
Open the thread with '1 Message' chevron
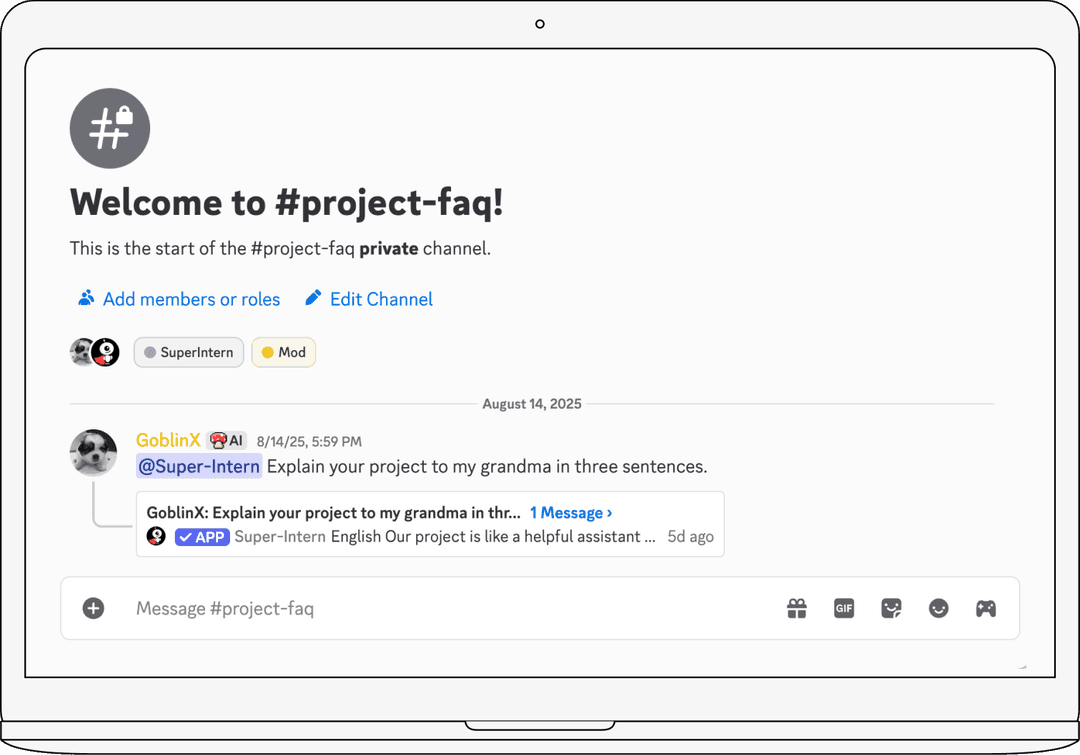(570, 512)
